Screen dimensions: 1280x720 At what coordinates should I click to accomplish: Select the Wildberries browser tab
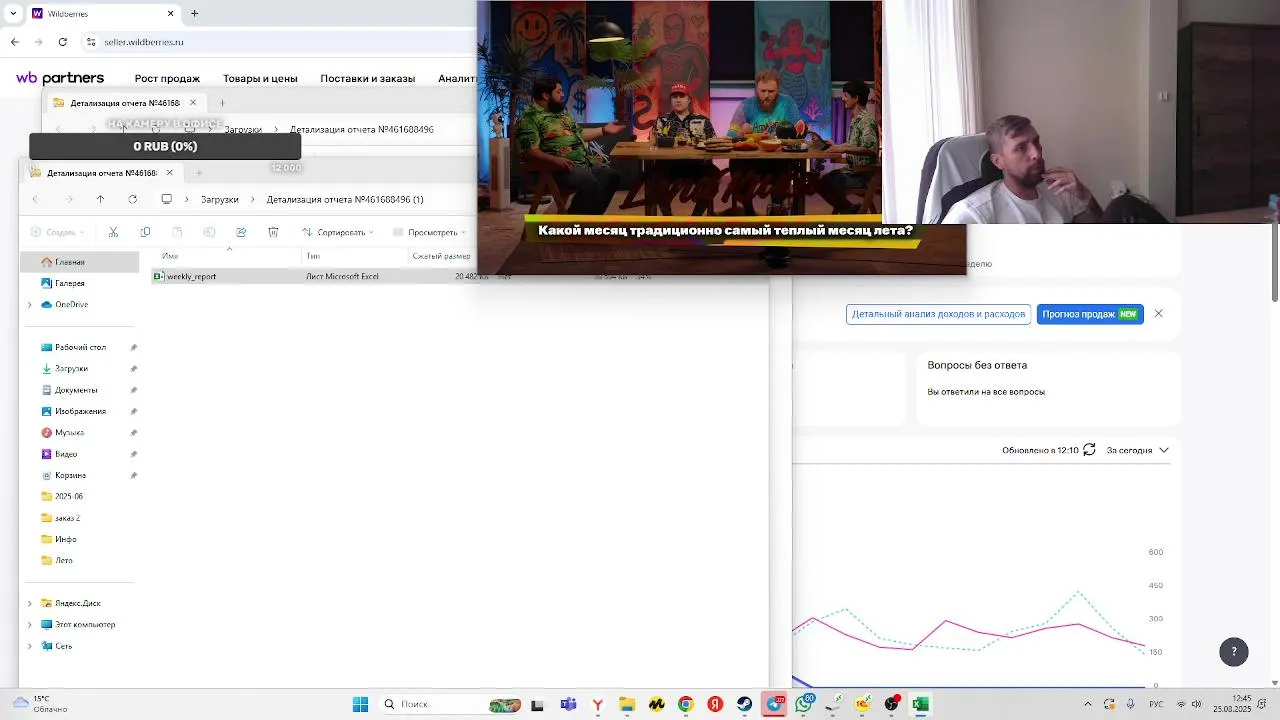click(x=103, y=14)
